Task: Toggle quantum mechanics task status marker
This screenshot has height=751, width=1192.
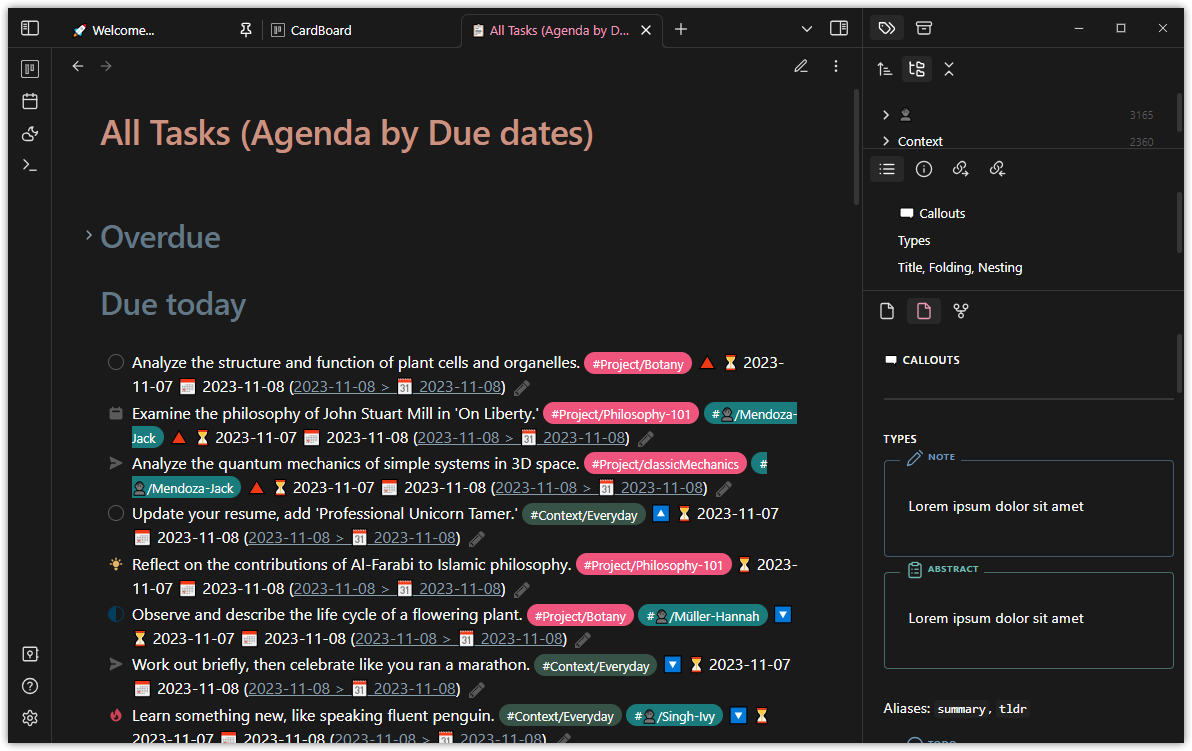Action: (116, 463)
